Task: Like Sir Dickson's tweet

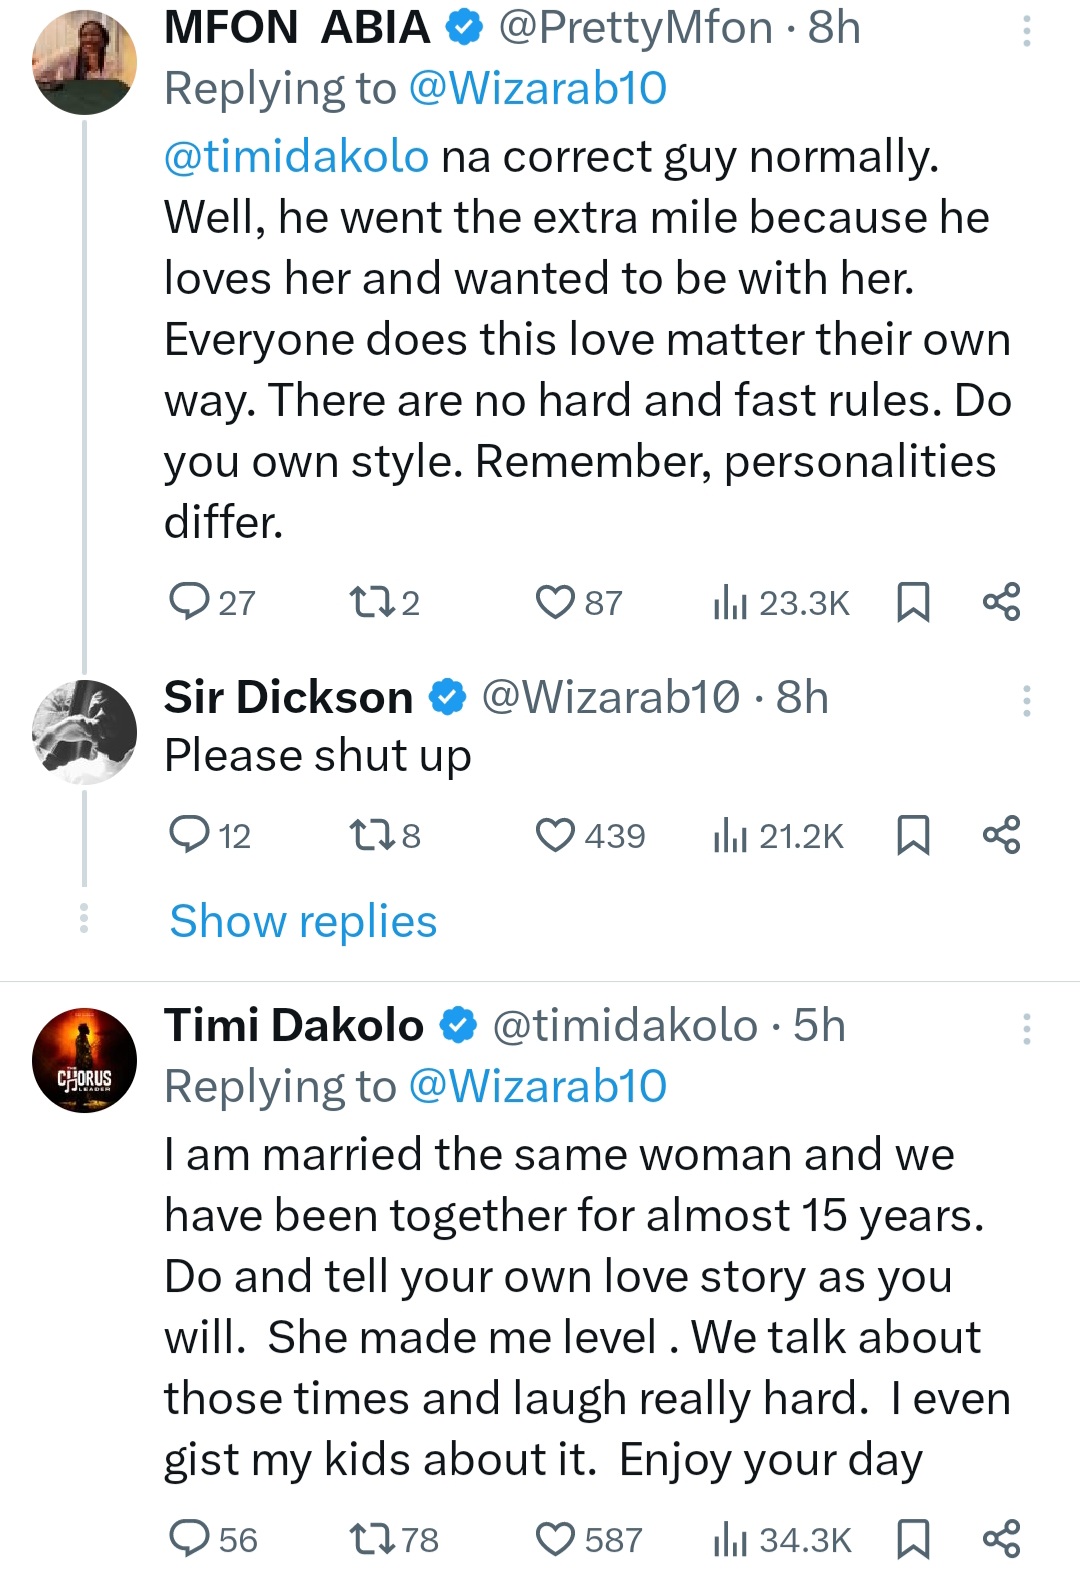Action: pyautogui.click(x=555, y=835)
